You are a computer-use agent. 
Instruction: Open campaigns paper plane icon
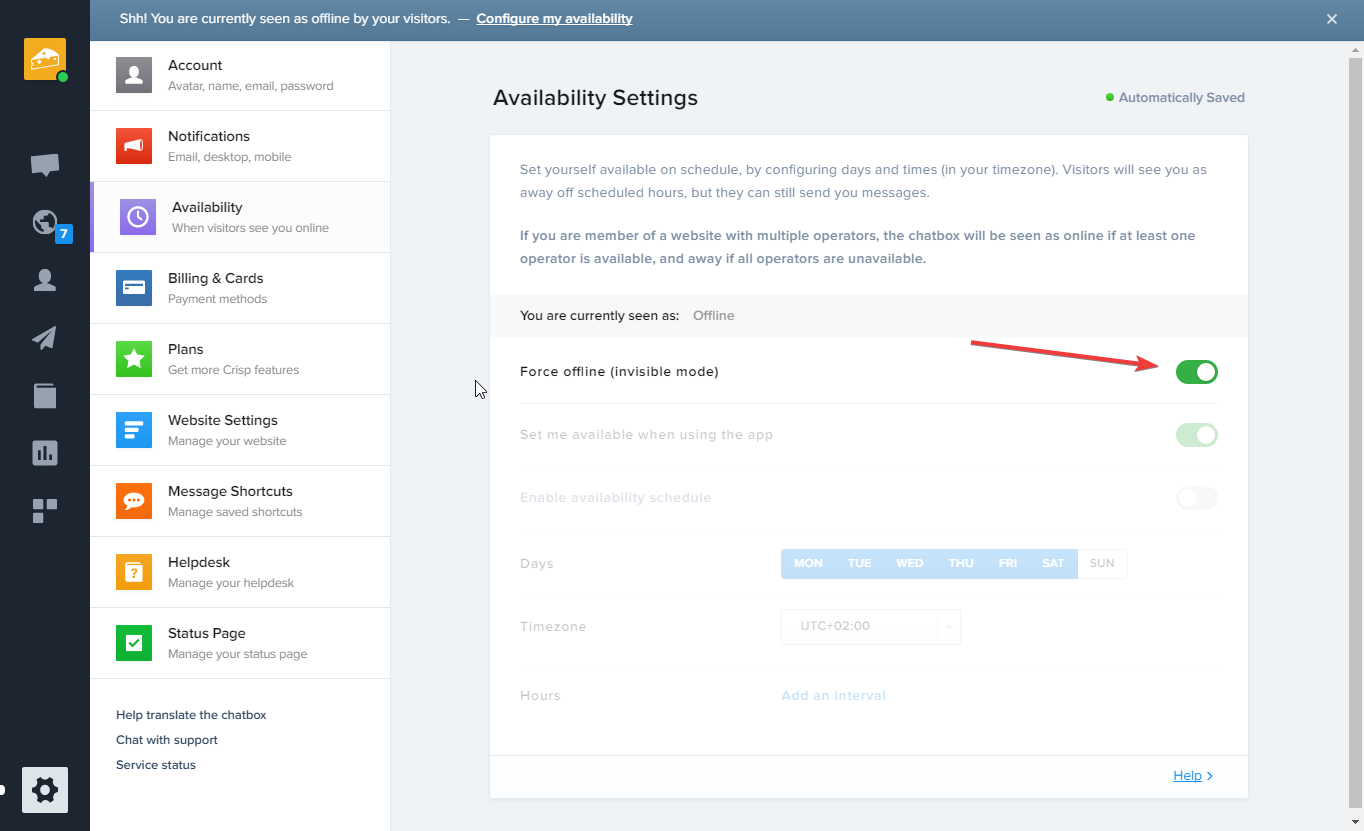point(45,338)
